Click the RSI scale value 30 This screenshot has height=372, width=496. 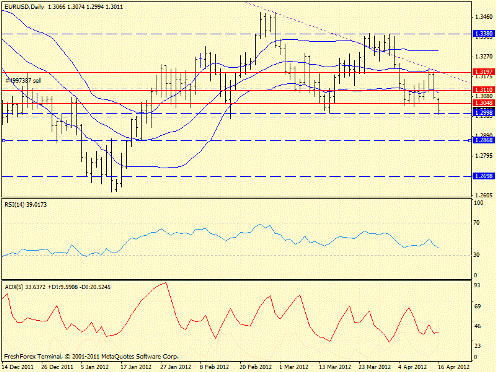[477, 255]
